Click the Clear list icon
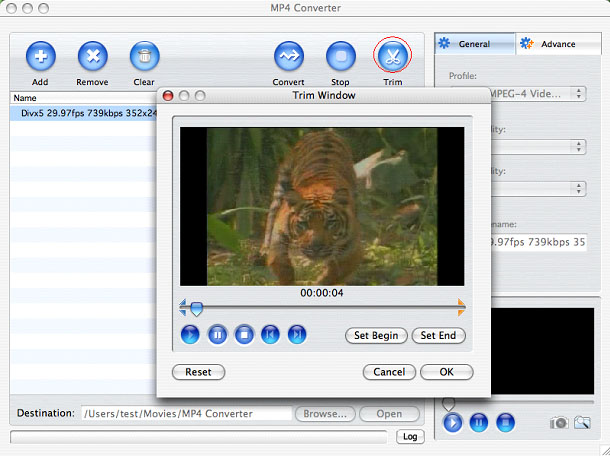 [144, 57]
